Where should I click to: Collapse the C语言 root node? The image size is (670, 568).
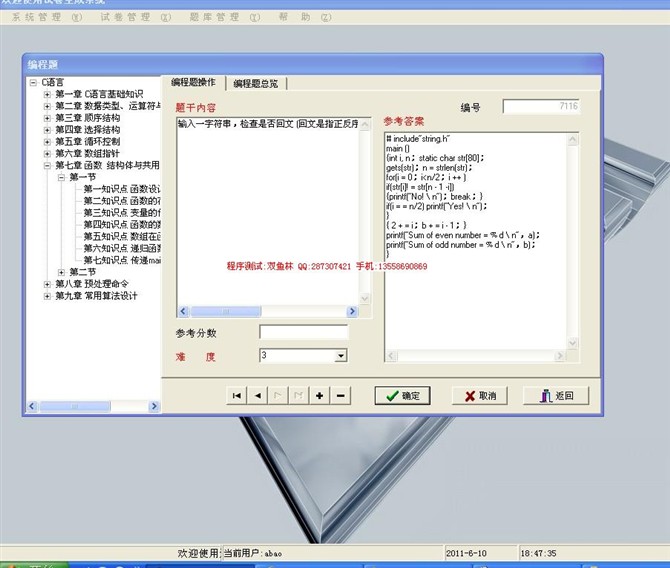(x=33, y=82)
